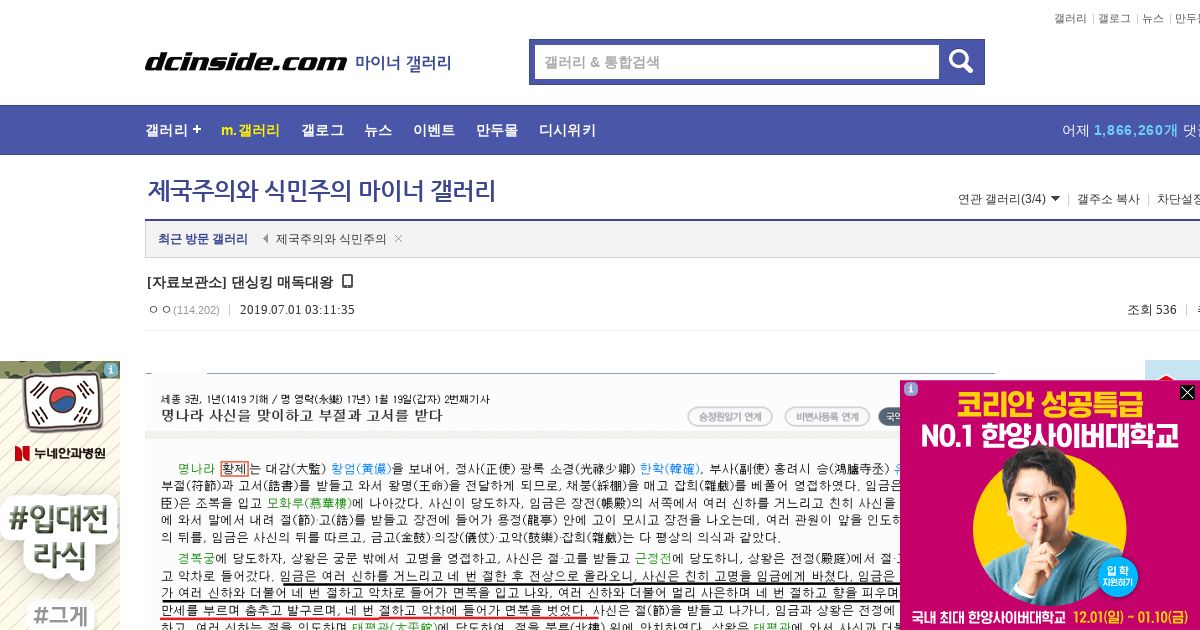The height and width of the screenshot is (630, 1200).
Task: Click 황엄(黃儼) name link
Action: click(361, 468)
